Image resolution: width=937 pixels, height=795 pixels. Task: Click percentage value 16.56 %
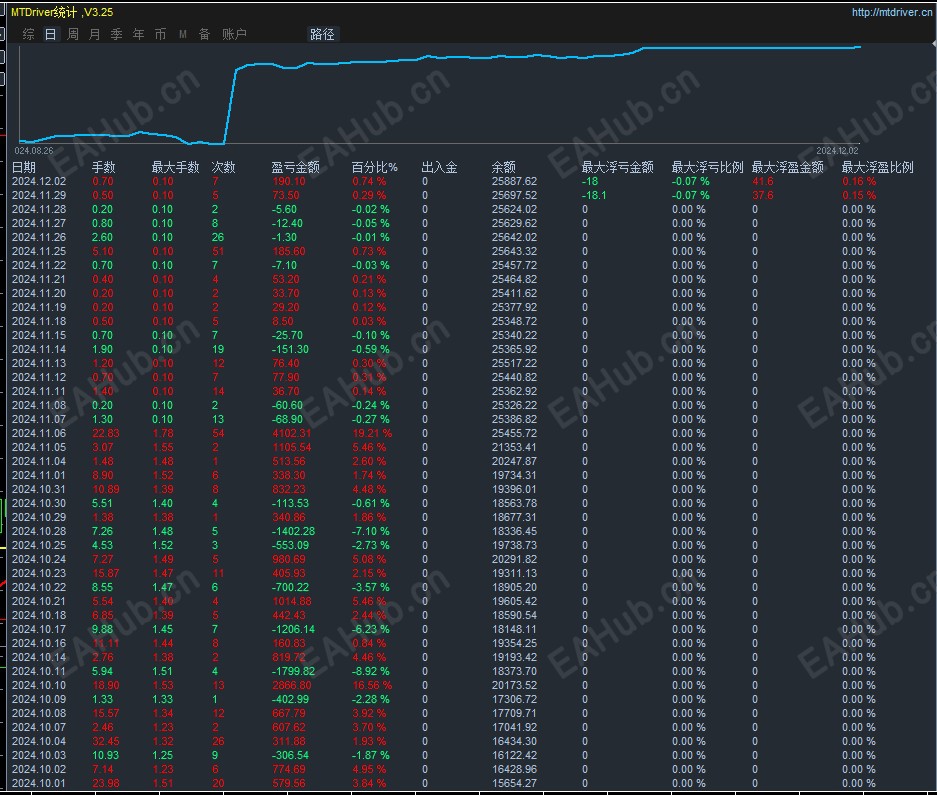pos(372,685)
